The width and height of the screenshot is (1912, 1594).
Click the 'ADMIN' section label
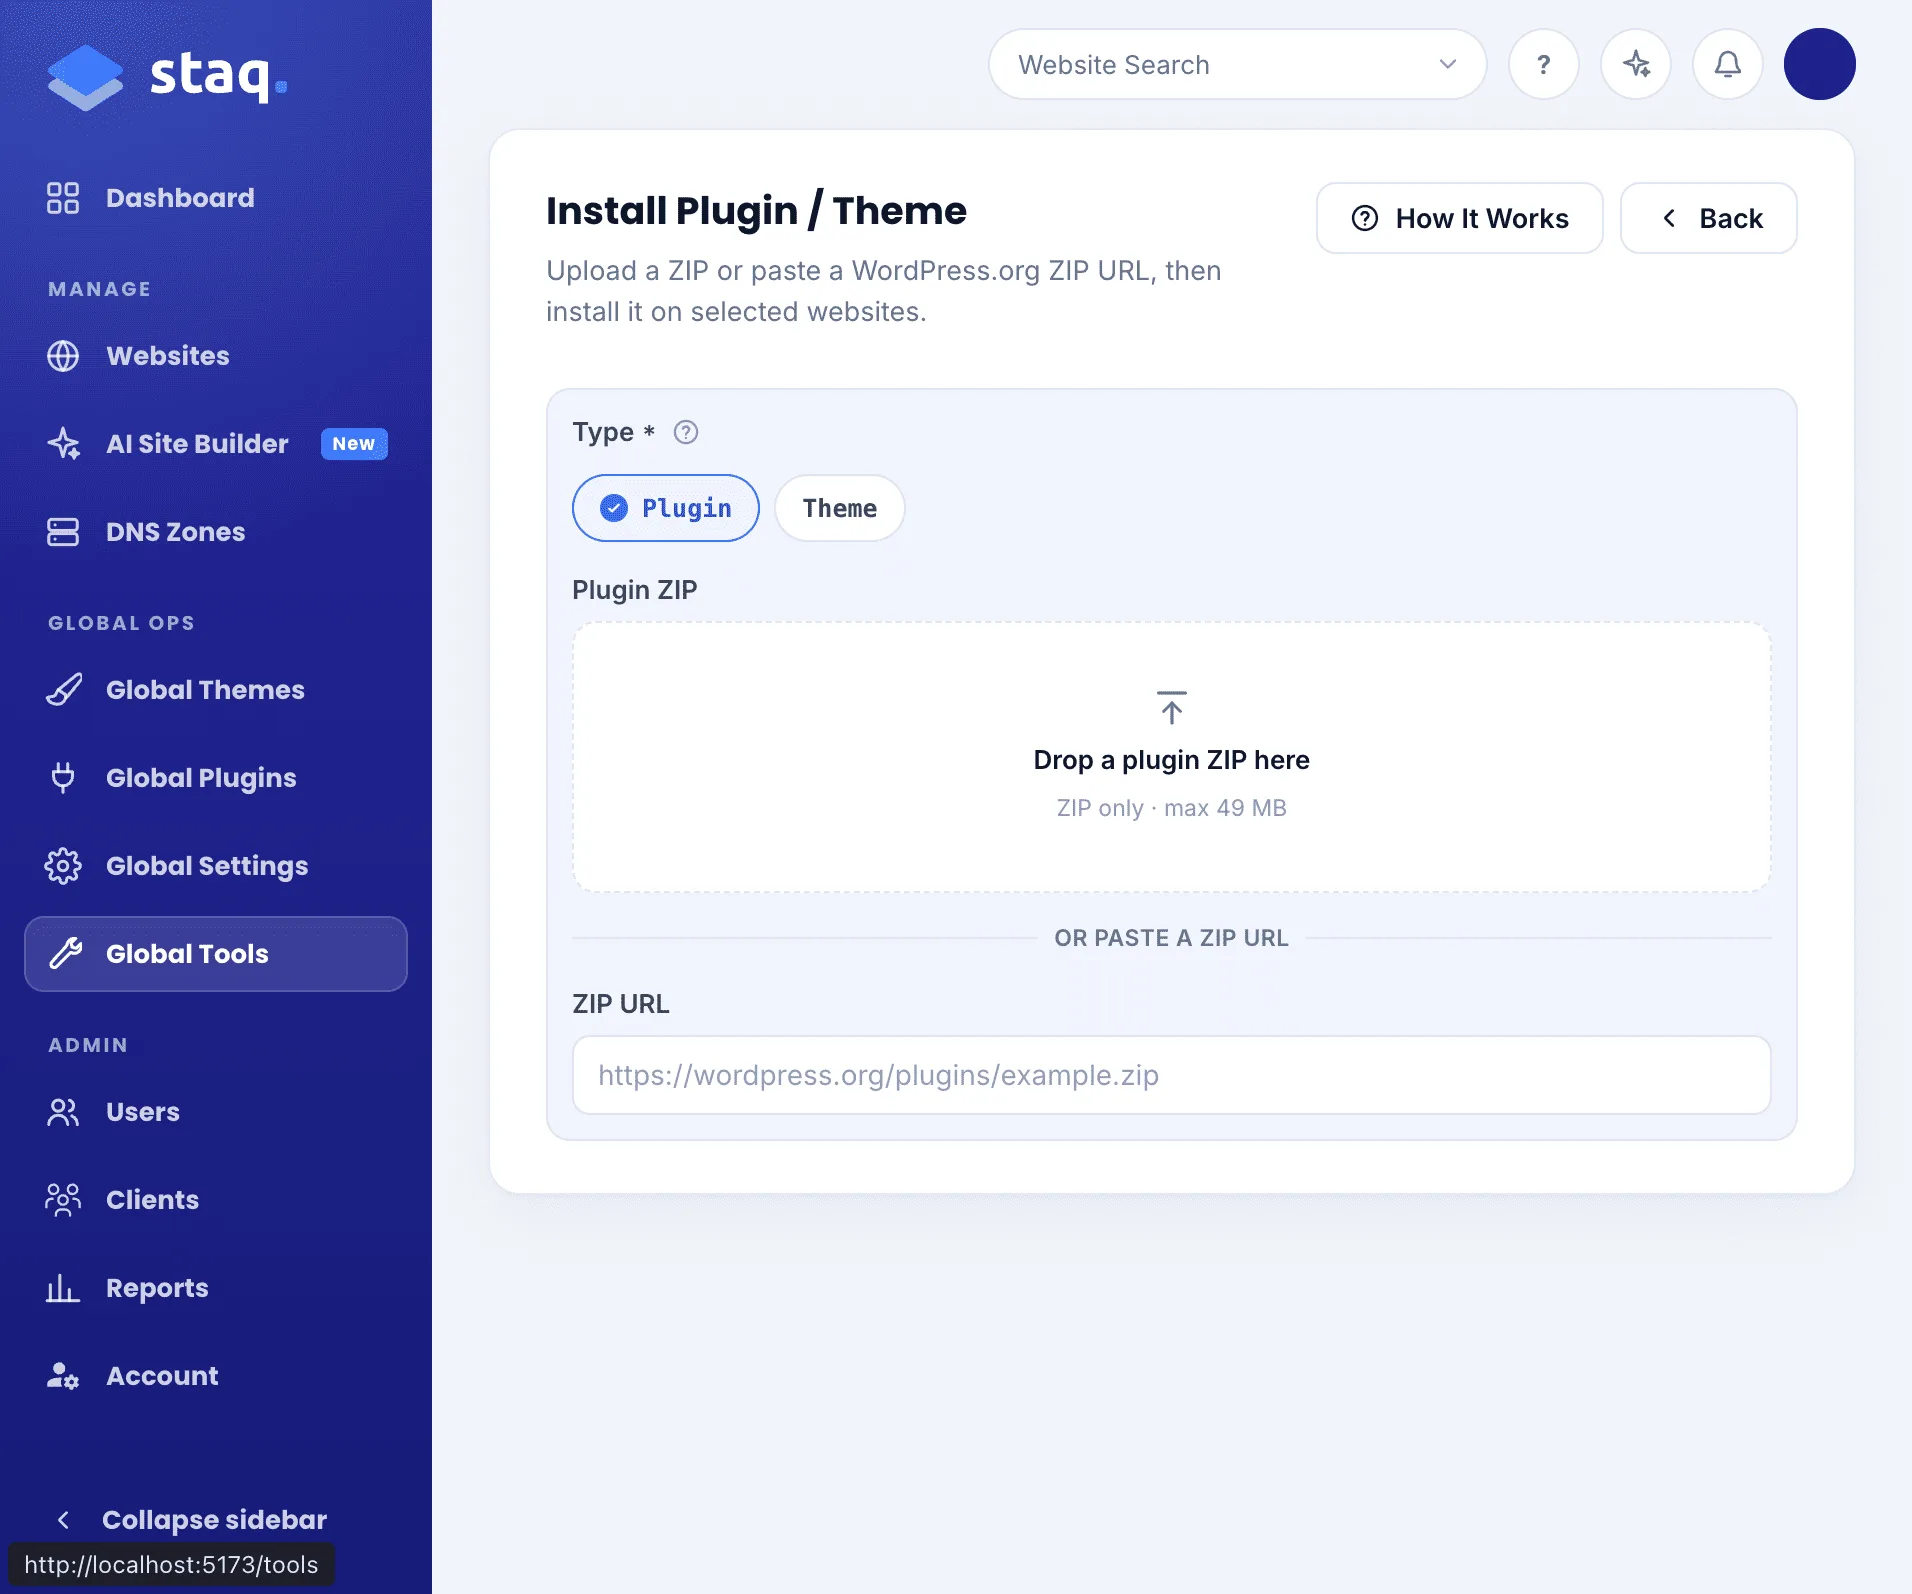click(x=88, y=1045)
